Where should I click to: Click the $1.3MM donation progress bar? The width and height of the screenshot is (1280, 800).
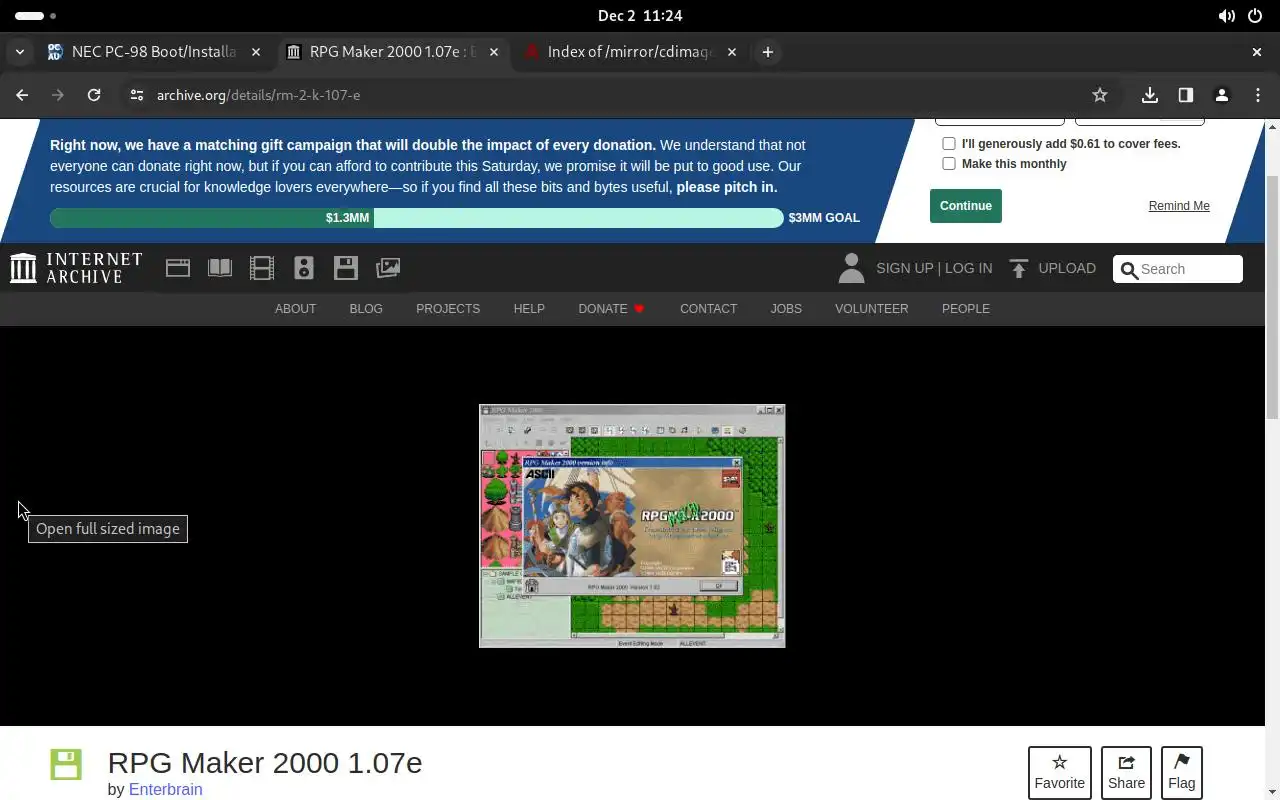tap(416, 218)
